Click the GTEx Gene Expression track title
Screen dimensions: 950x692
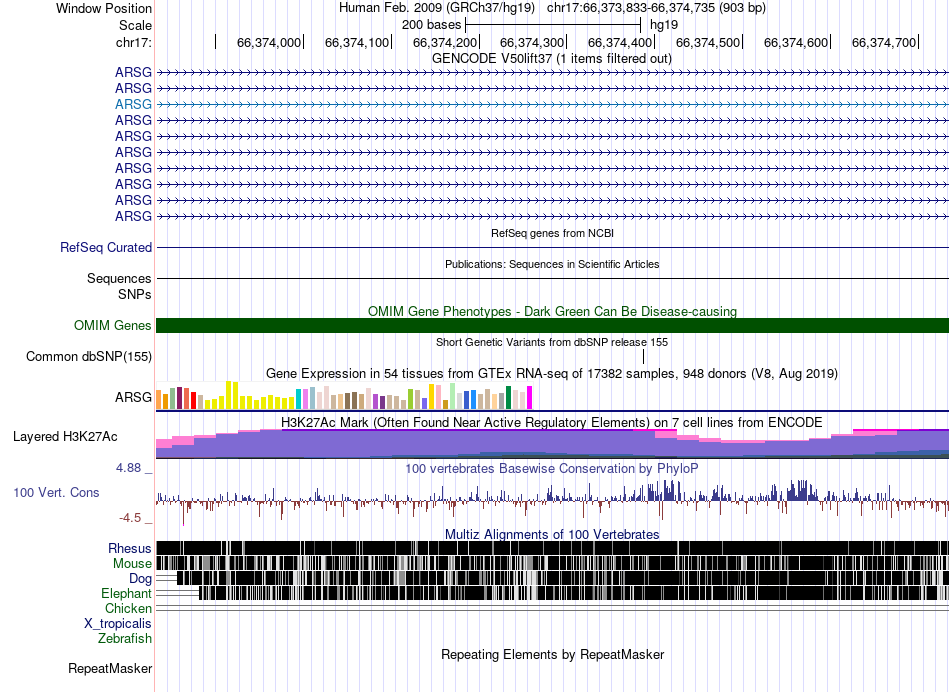coord(552,373)
